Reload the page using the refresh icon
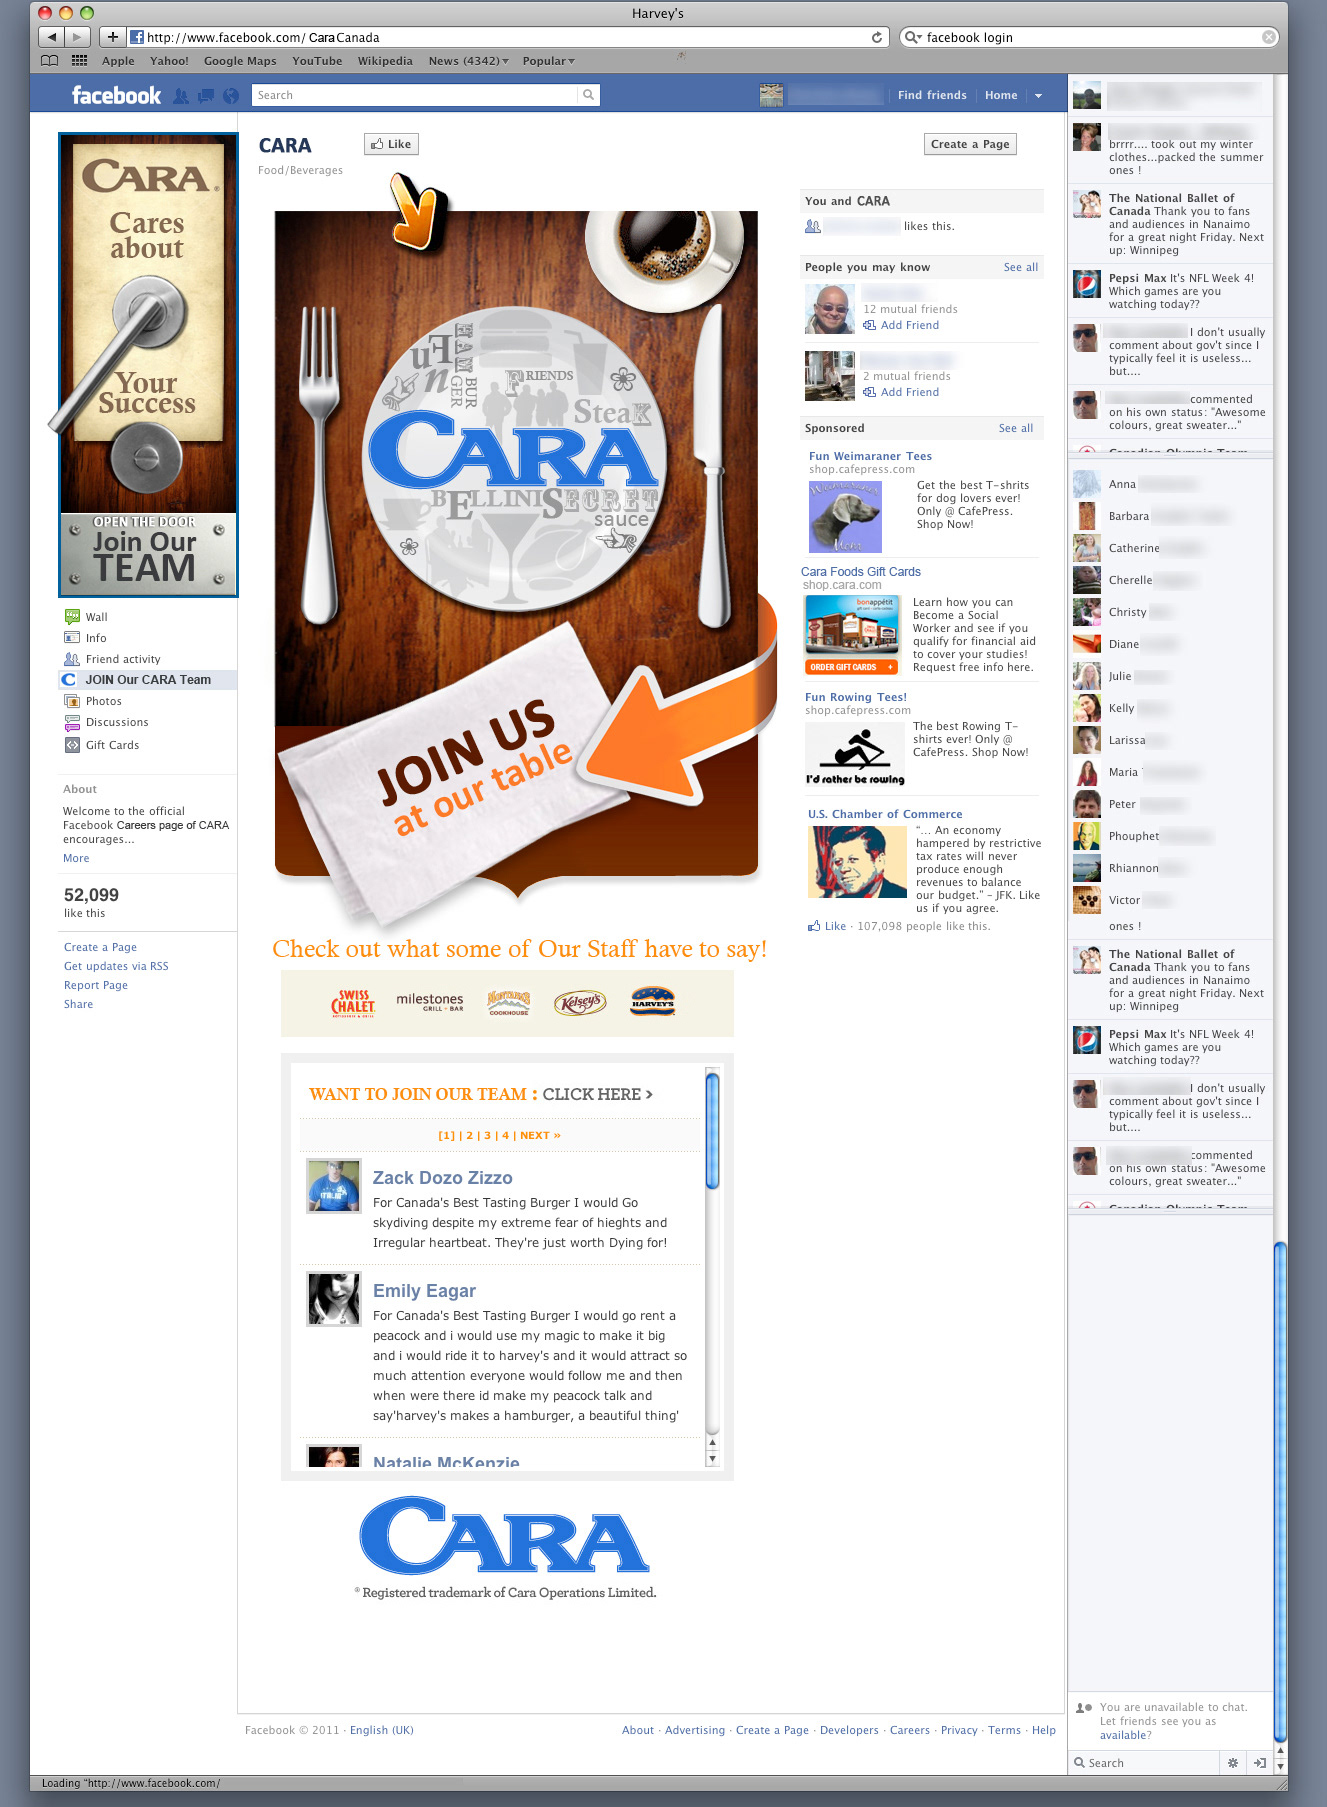This screenshot has width=1327, height=1807. [x=877, y=37]
